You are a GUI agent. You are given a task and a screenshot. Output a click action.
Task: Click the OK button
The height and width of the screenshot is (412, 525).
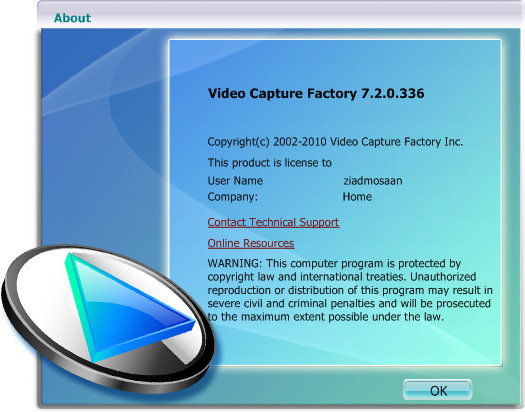pyautogui.click(x=438, y=390)
